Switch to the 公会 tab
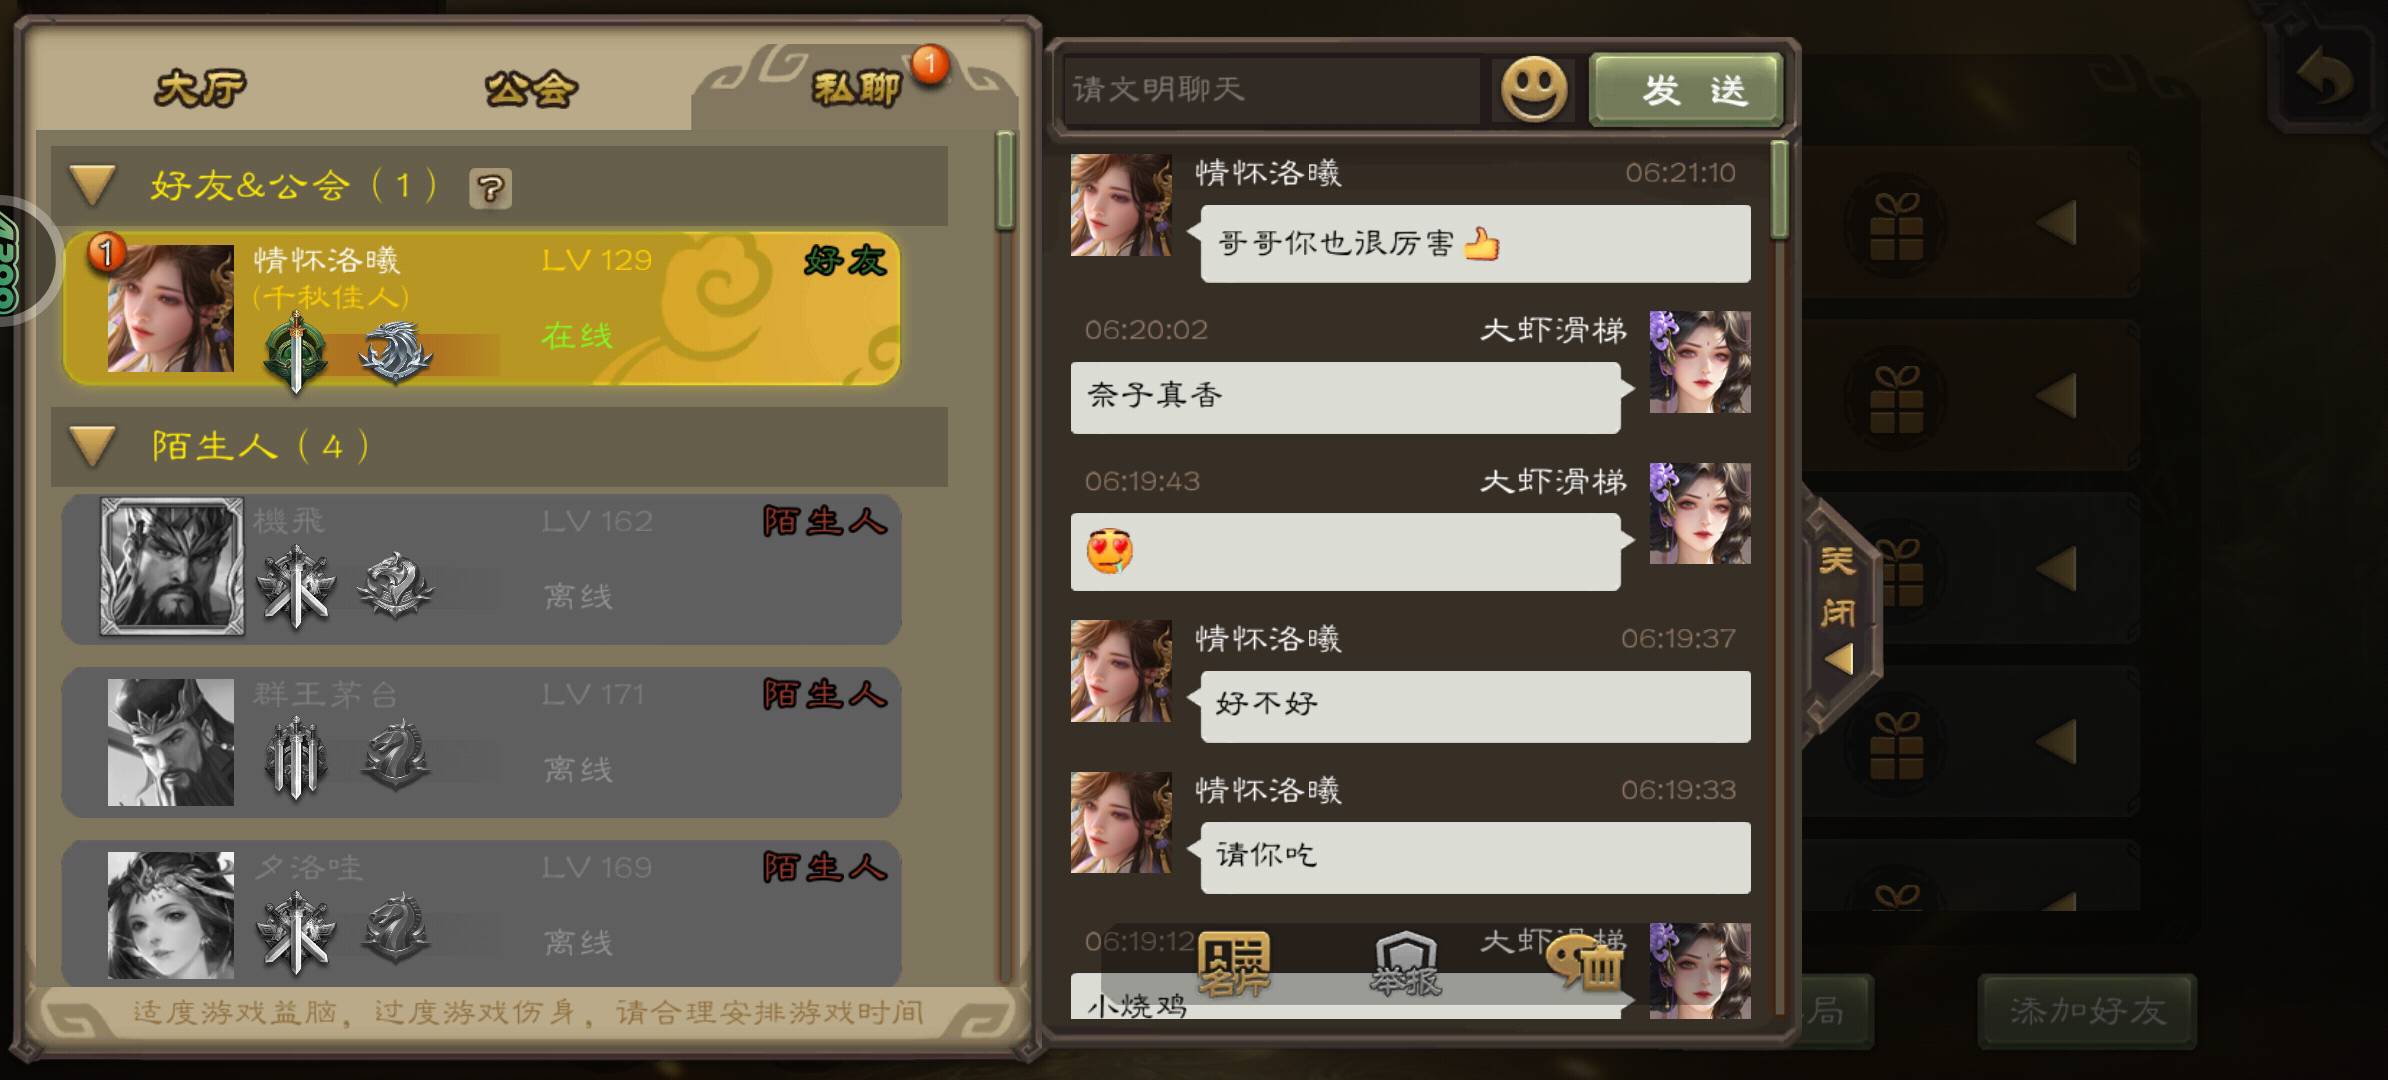Viewport: 2388px width, 1080px height. (x=531, y=89)
